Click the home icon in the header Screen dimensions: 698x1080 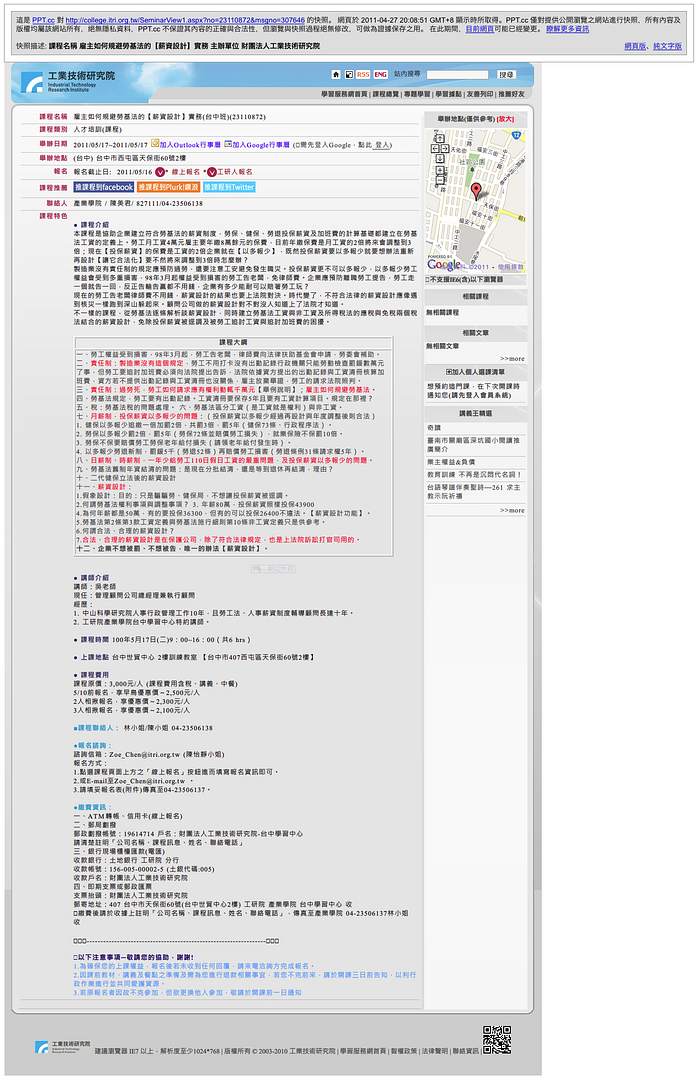point(337,75)
